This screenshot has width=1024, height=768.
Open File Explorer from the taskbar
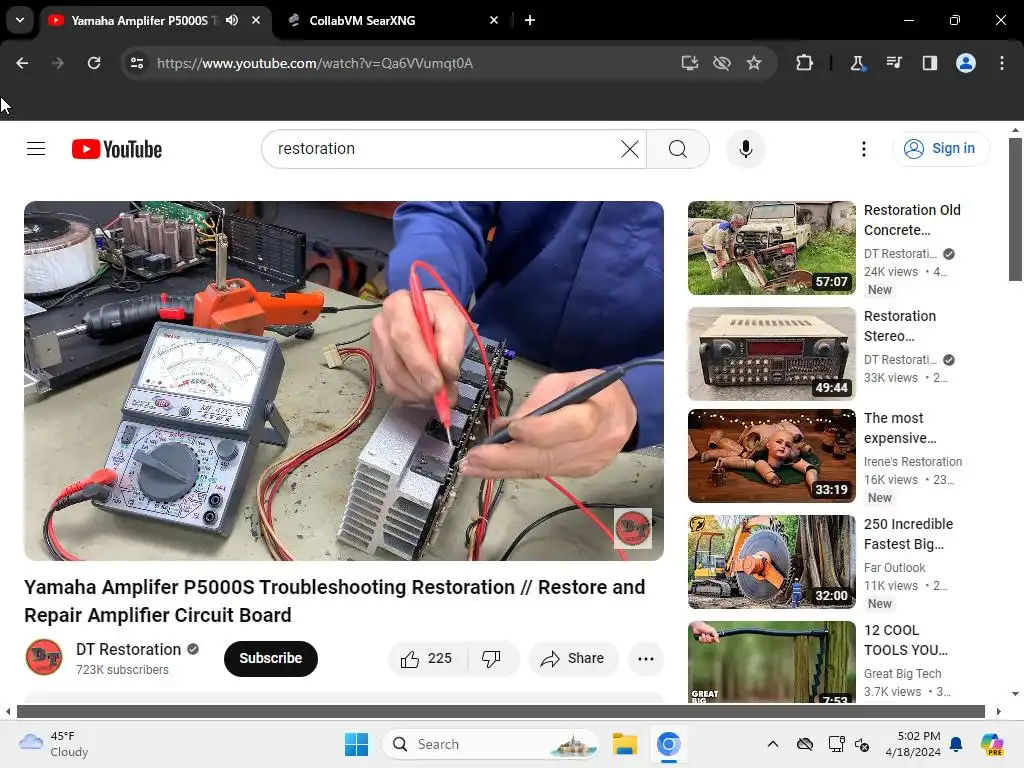pos(624,744)
